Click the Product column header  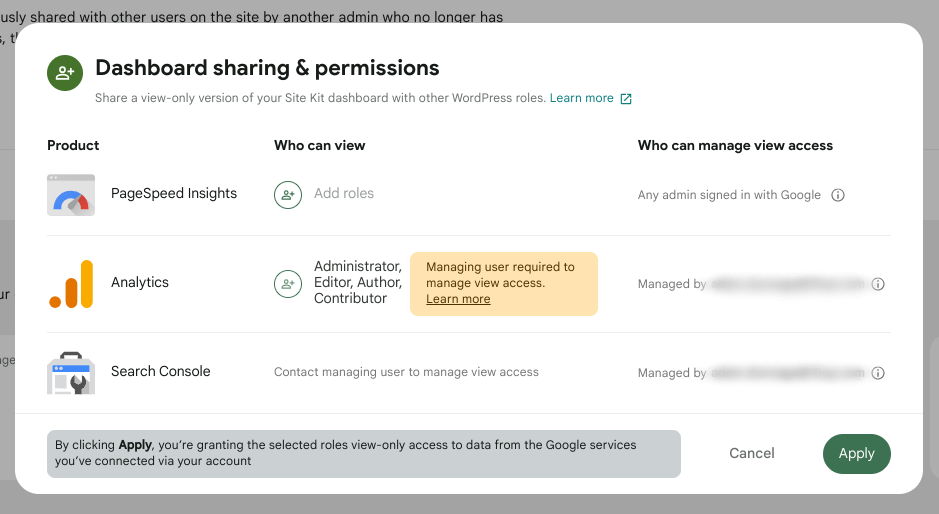(73, 146)
